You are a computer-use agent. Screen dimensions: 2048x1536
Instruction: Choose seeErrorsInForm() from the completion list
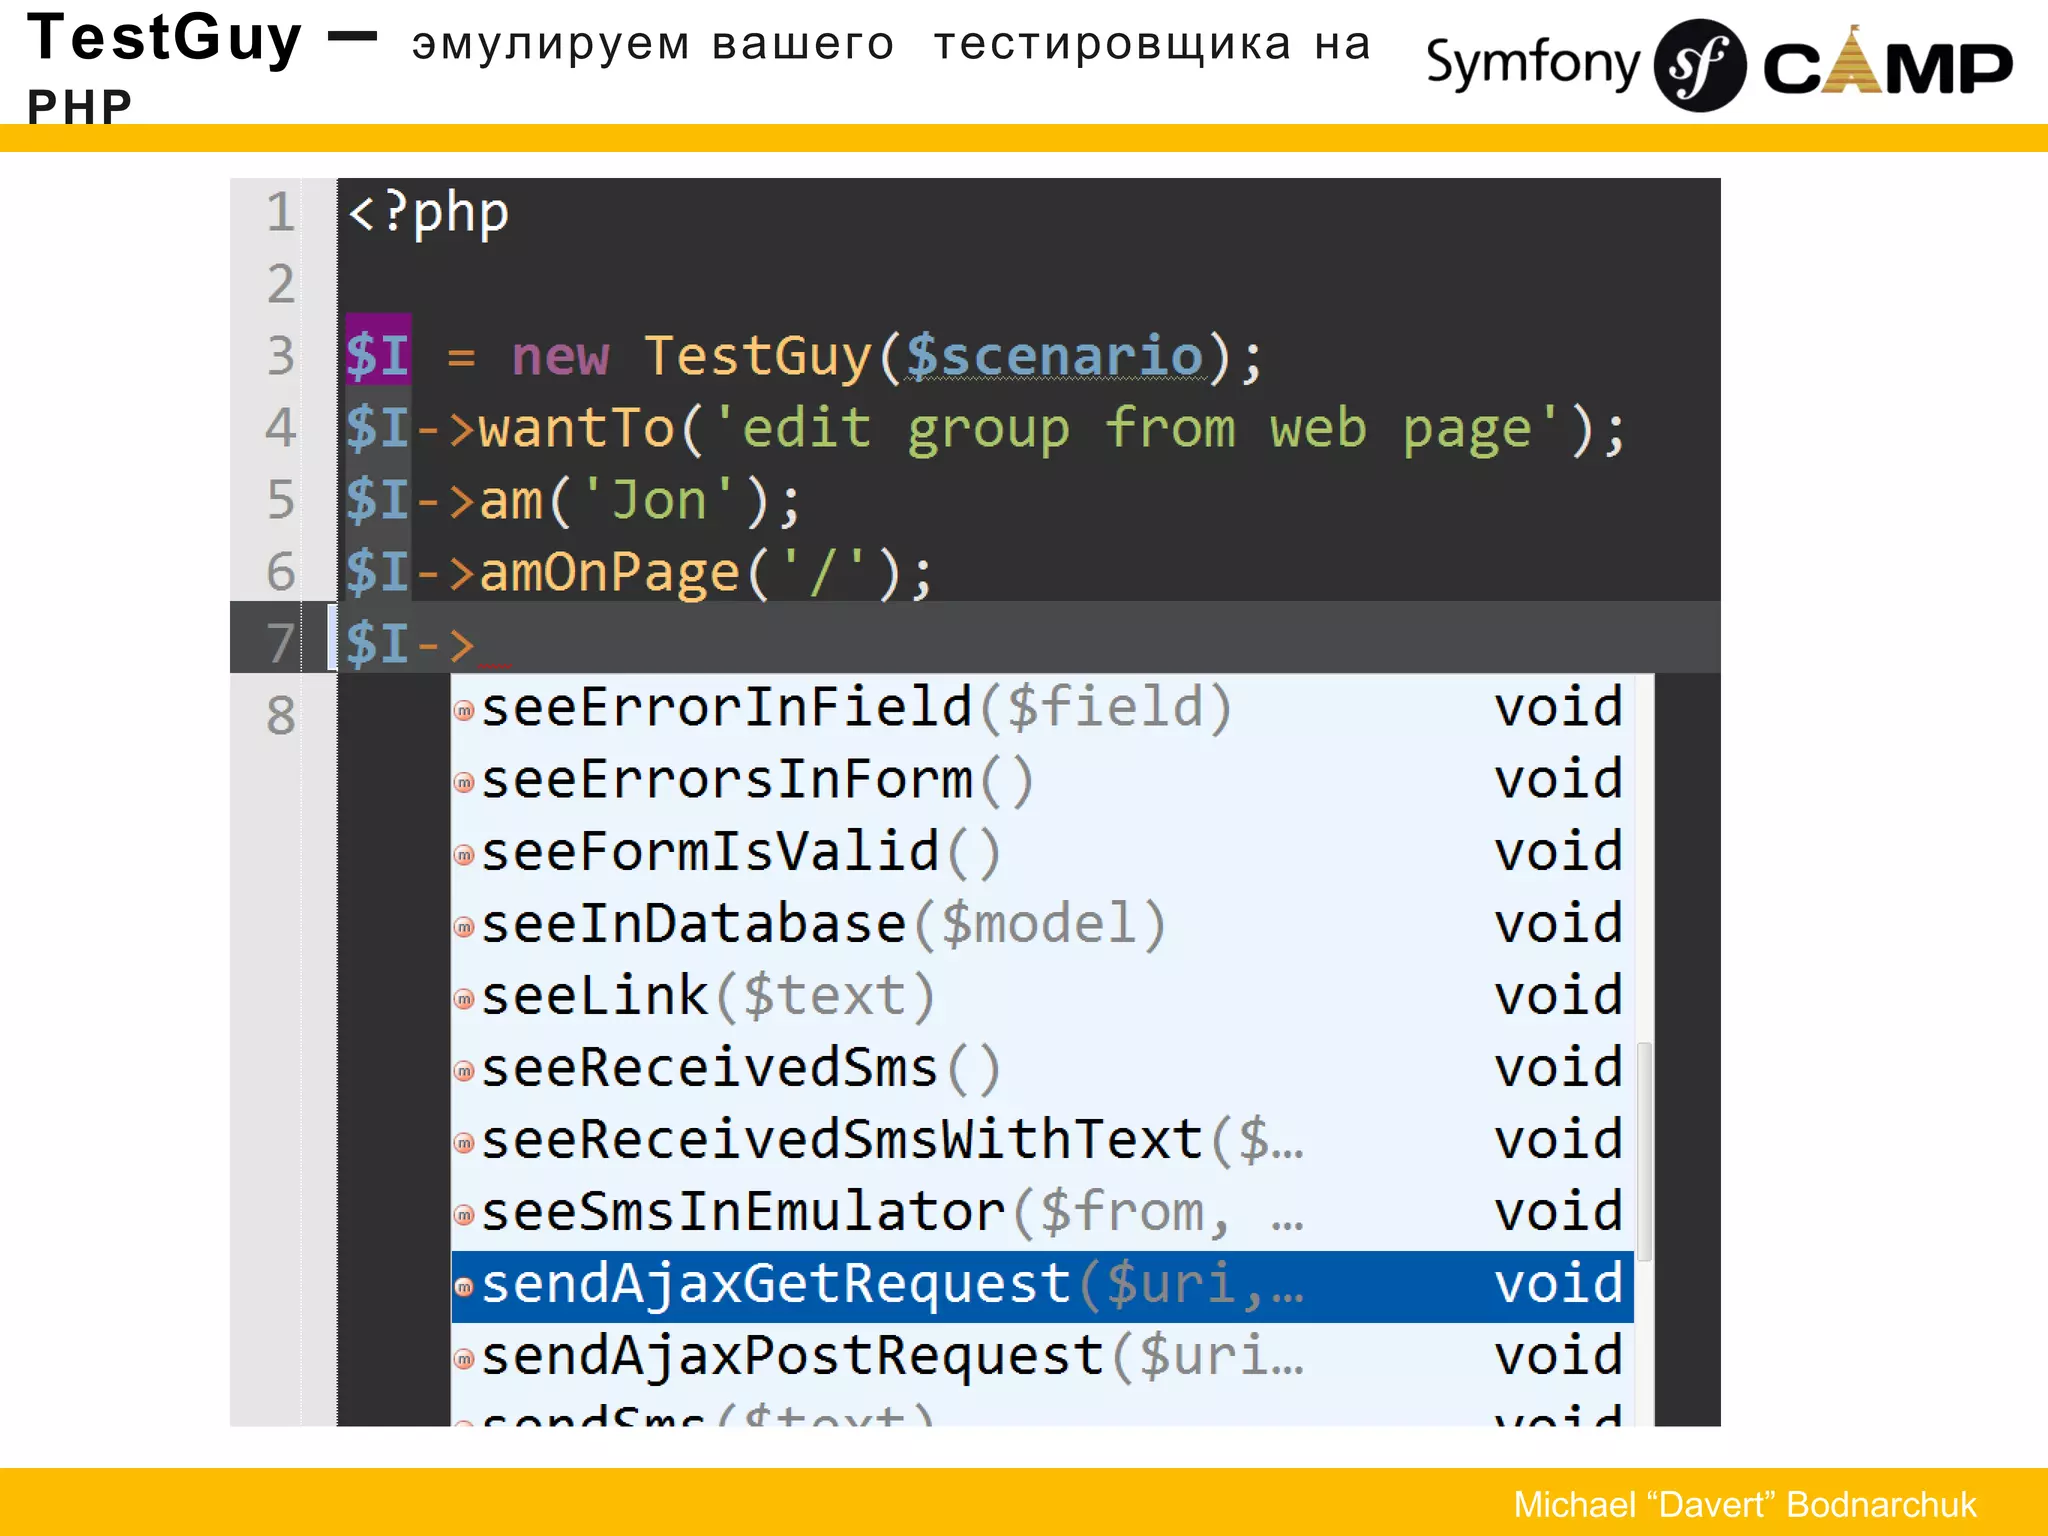[1042, 780]
